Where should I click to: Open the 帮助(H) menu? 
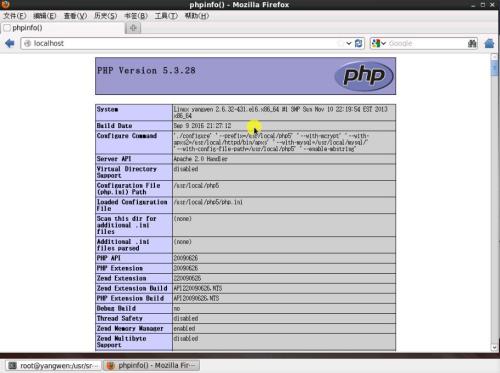coord(197,16)
